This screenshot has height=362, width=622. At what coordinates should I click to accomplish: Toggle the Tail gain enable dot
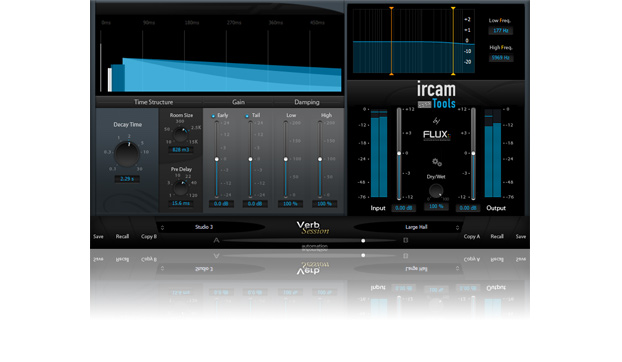(x=247, y=116)
